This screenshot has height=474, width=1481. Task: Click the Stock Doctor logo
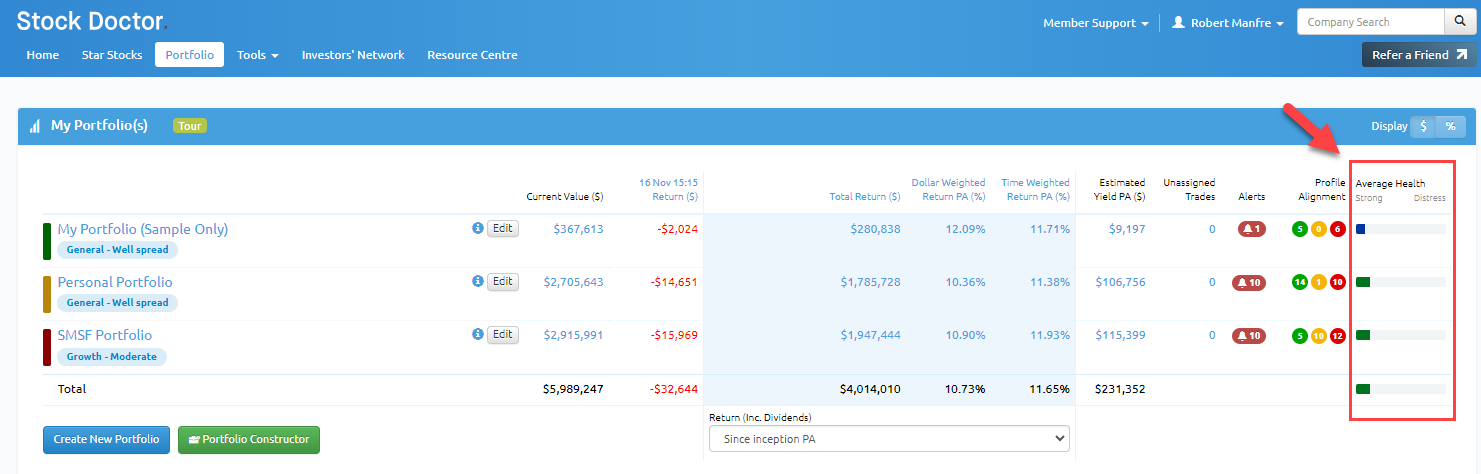(x=91, y=20)
